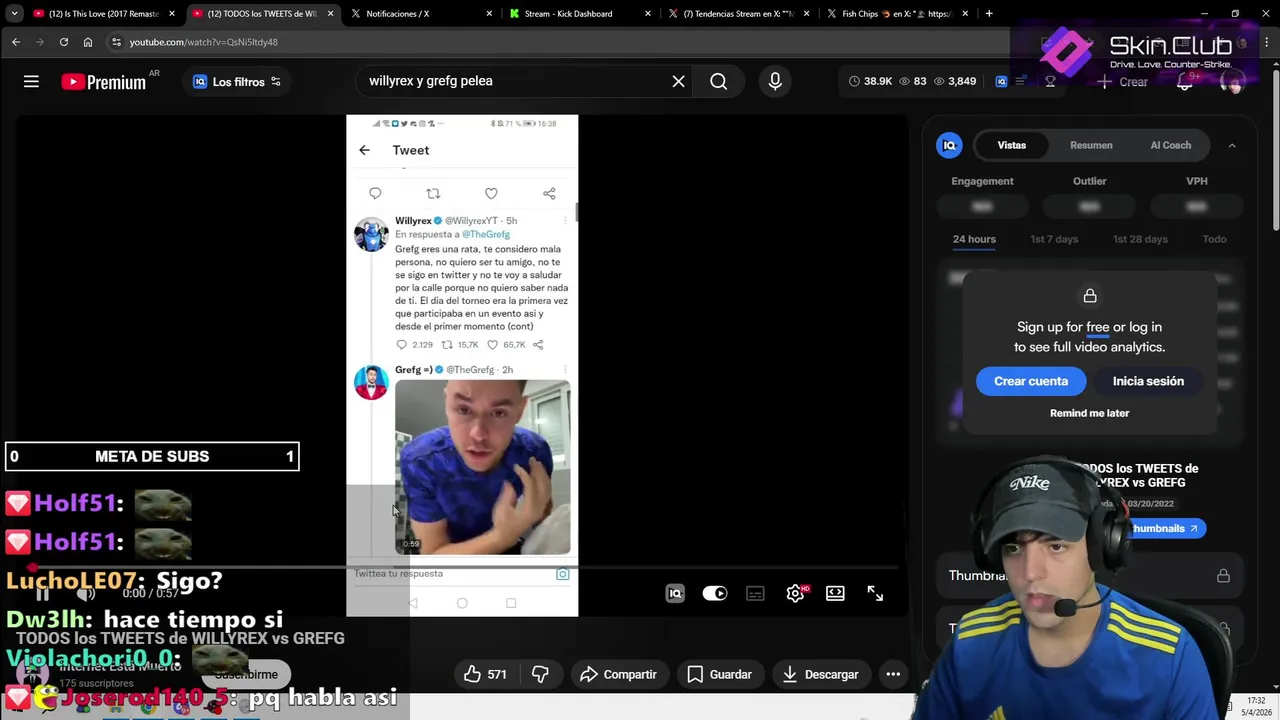Viewport: 1280px width, 720px height.
Task: Click the Crear cuenta button
Action: point(1031,381)
